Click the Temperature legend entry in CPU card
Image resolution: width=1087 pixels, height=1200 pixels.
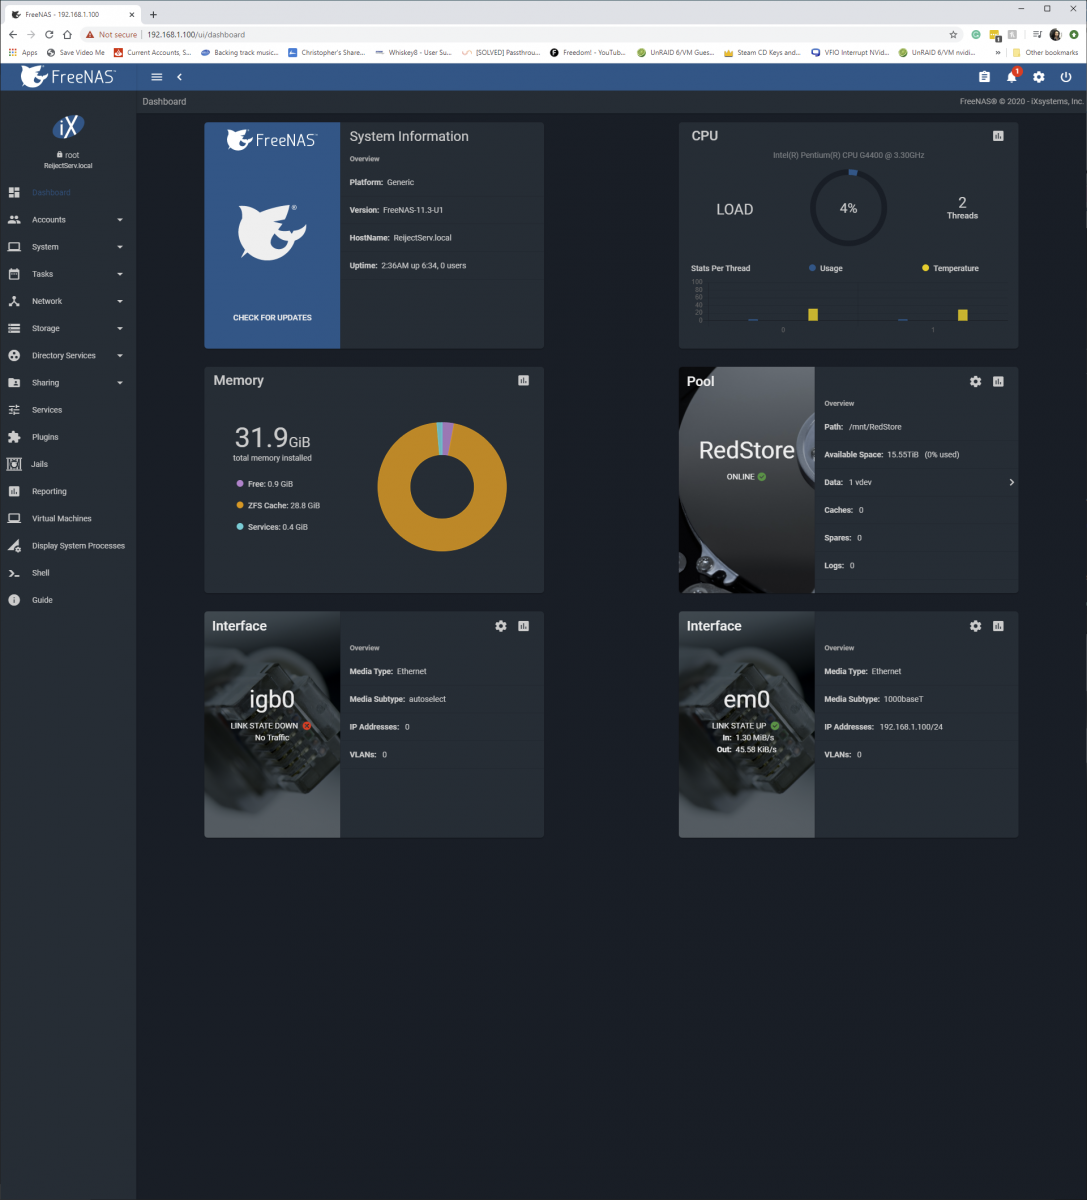pos(950,268)
